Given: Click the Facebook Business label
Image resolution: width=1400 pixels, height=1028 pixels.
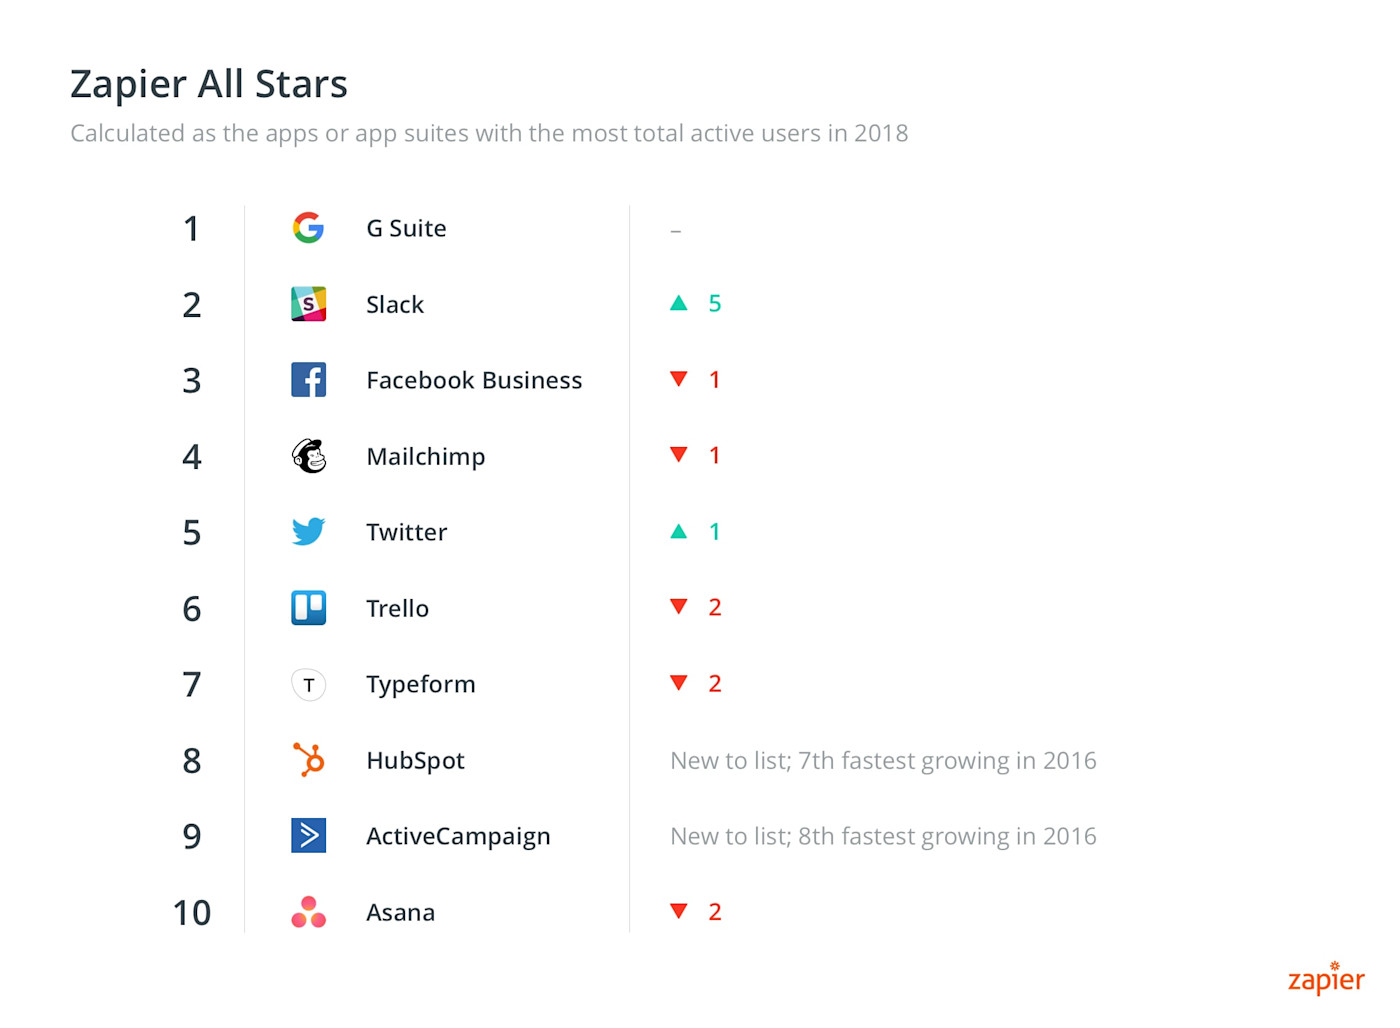Looking at the screenshot, I should coord(474,380).
